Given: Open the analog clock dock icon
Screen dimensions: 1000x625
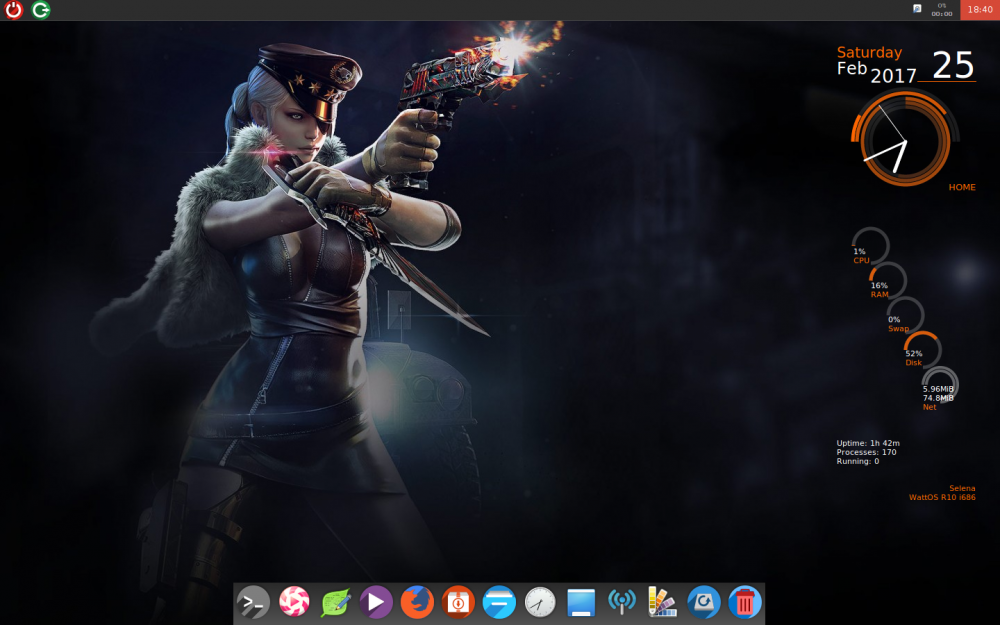Looking at the screenshot, I should (540, 601).
